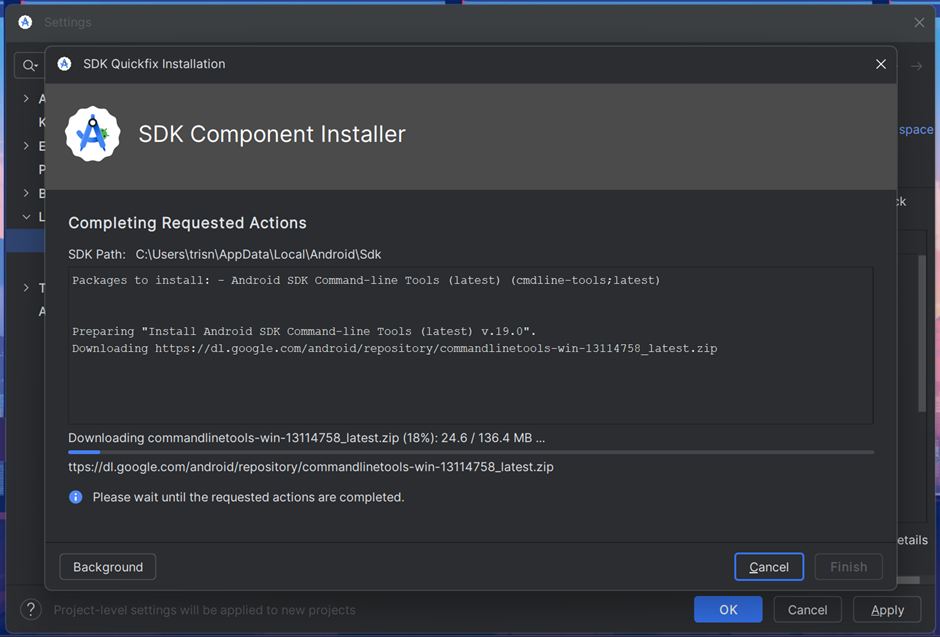Close the SDK Quickfix Installation dialog
Screen dimensions: 940x637
(x=881, y=64)
